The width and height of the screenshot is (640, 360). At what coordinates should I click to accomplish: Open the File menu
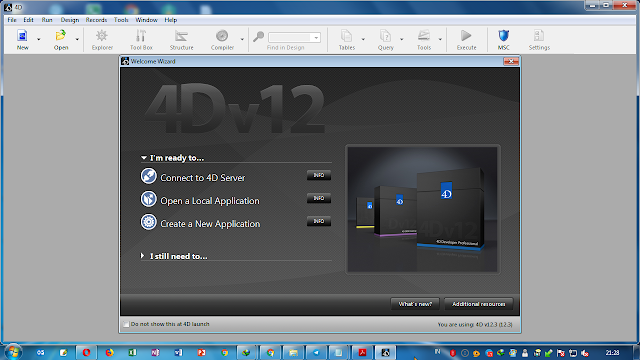[x=12, y=20]
